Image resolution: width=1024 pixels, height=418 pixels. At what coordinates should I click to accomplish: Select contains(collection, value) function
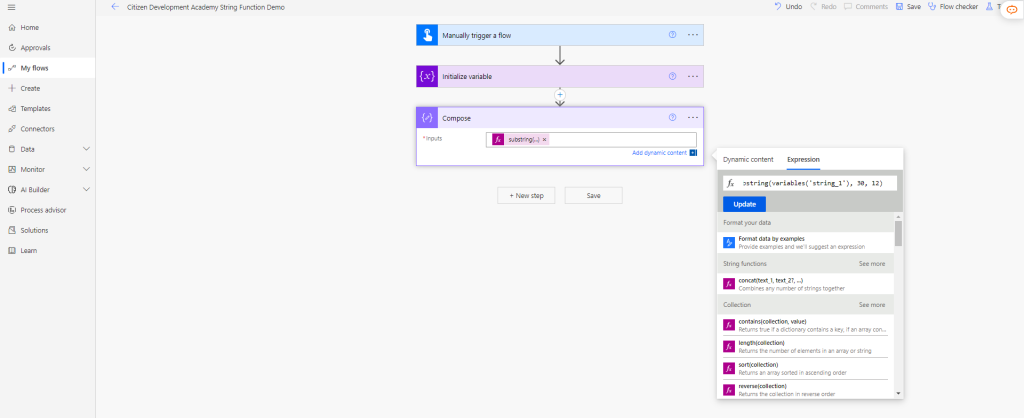(806, 325)
